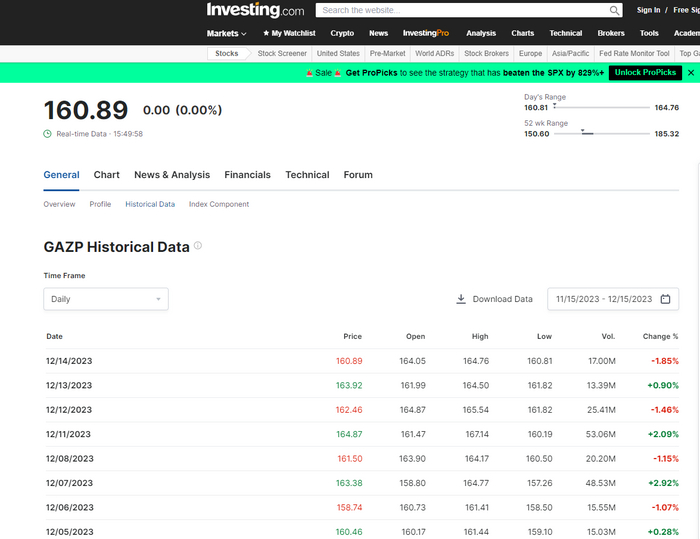Viewport: 700px width, 539px height.
Task: Click inside the website search field
Action: 460,10
